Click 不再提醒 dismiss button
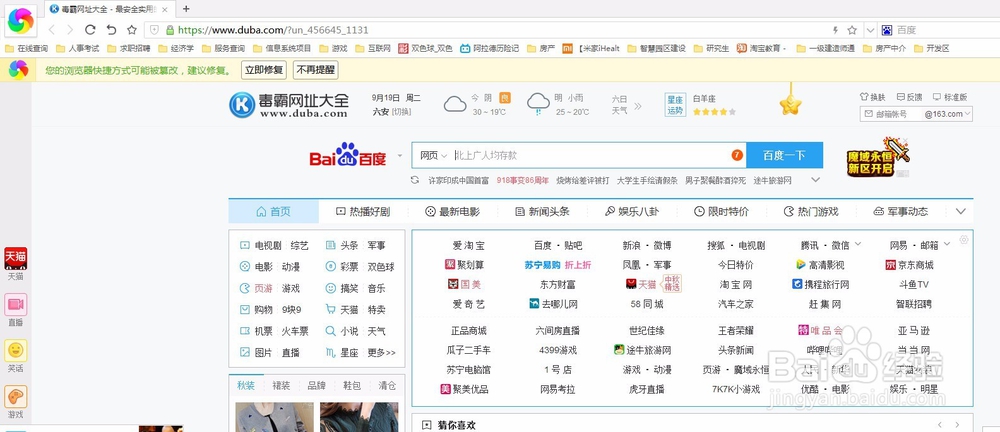This screenshot has width=1000, height=432. point(316,70)
